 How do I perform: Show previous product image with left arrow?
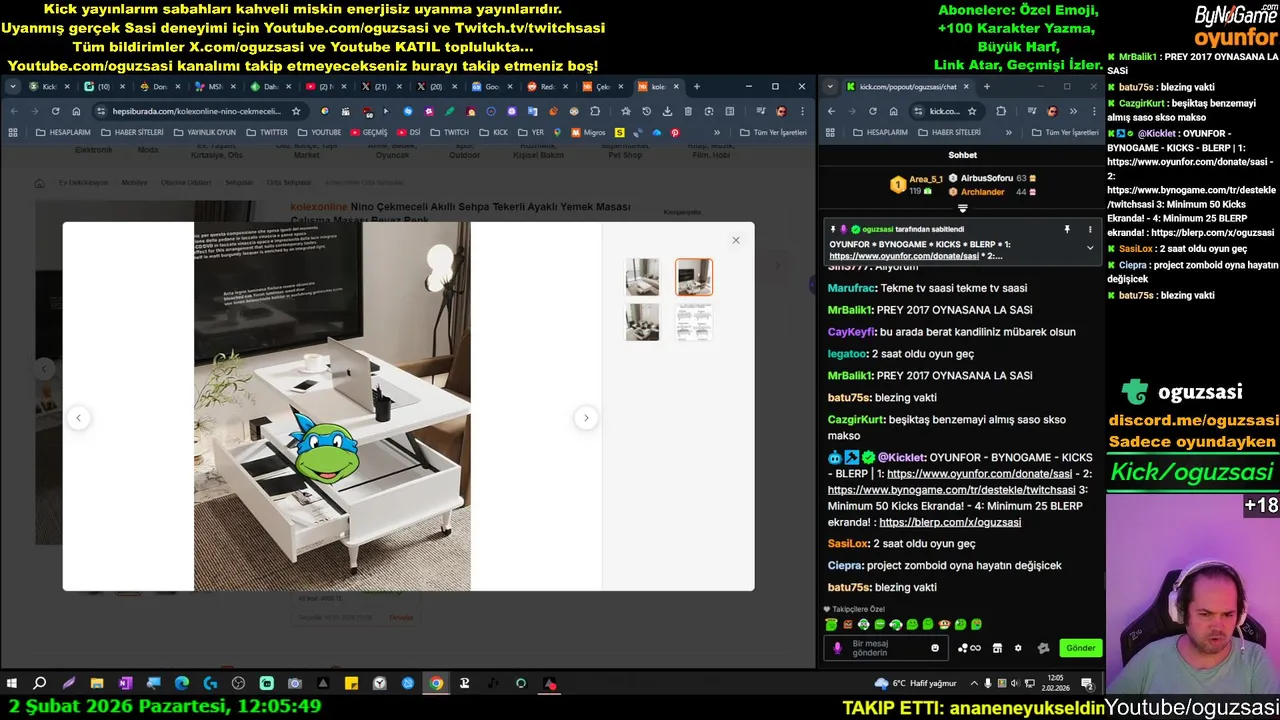(78, 418)
